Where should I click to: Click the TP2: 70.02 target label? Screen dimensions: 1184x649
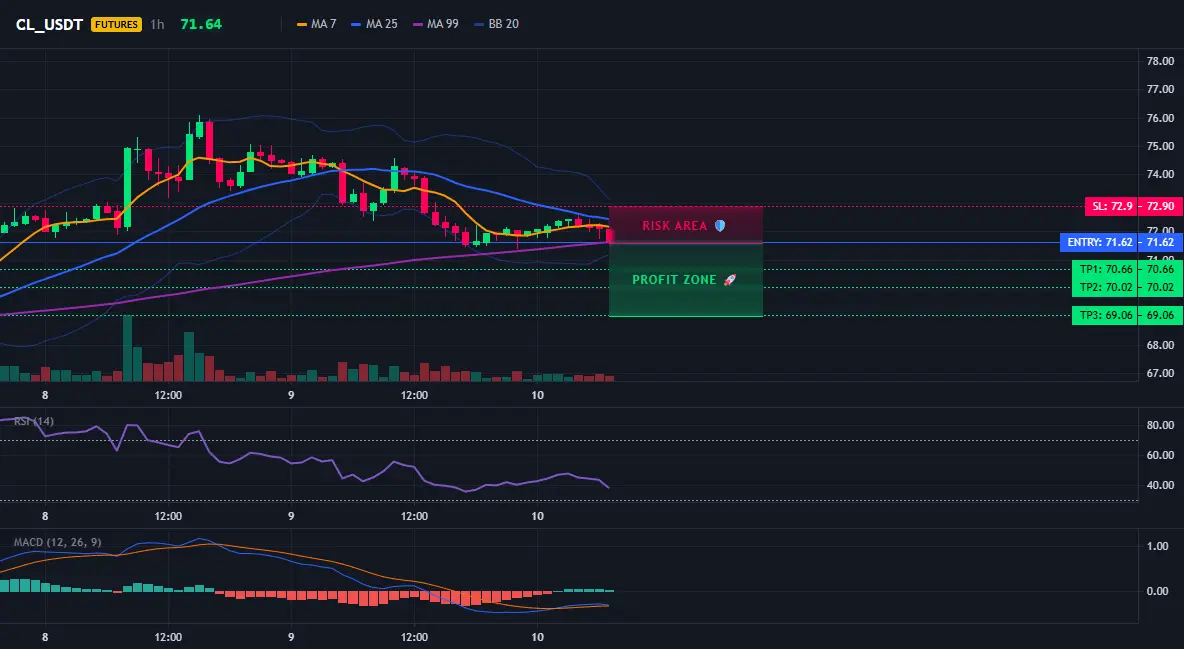pyautogui.click(x=1105, y=287)
